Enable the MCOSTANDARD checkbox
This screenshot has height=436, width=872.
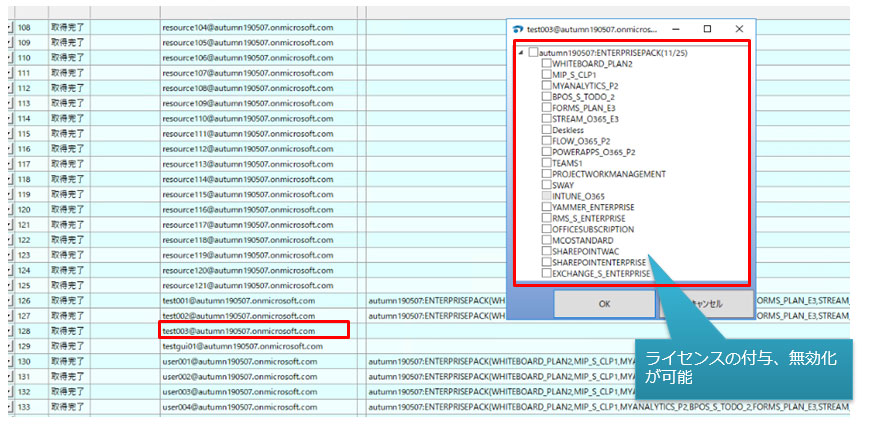(x=546, y=240)
